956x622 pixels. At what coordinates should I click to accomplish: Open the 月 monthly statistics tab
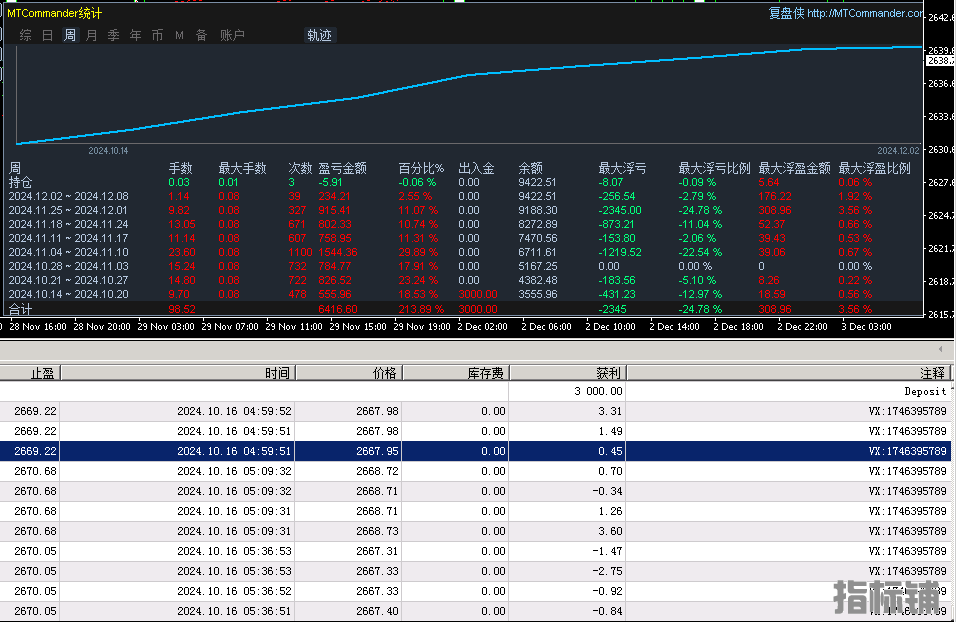[x=92, y=35]
